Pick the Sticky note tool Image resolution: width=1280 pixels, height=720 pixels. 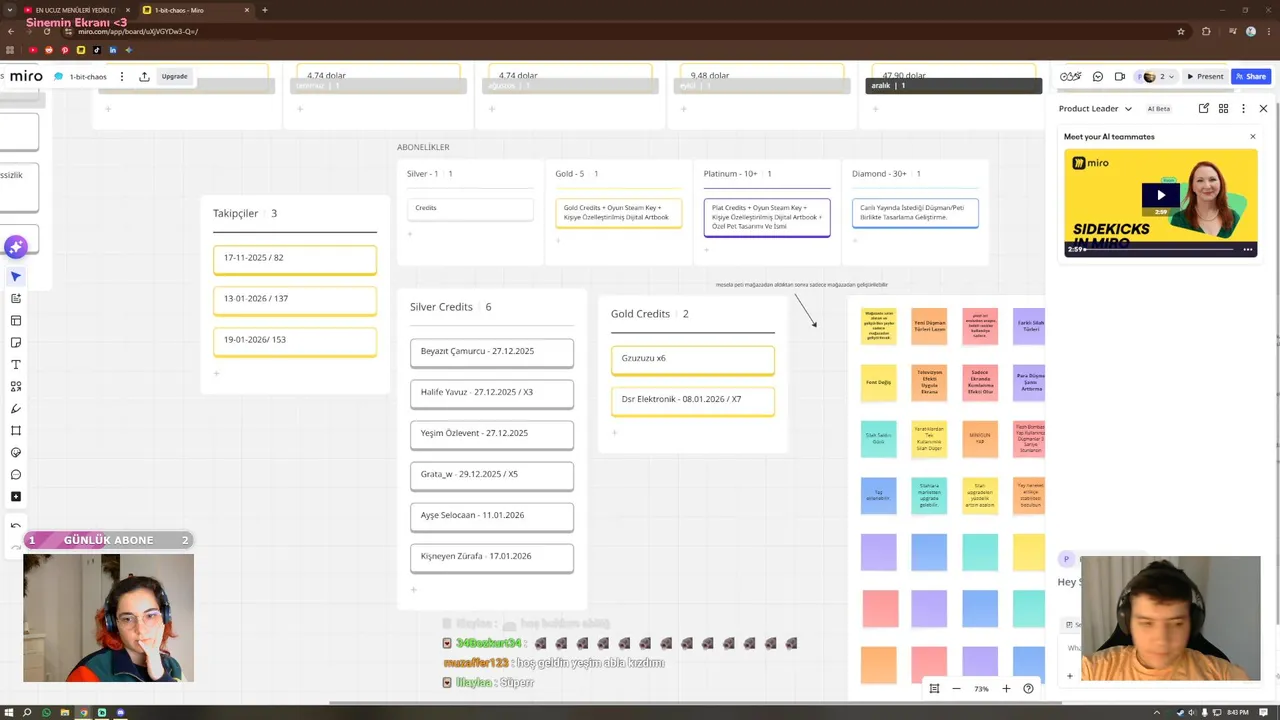16,343
